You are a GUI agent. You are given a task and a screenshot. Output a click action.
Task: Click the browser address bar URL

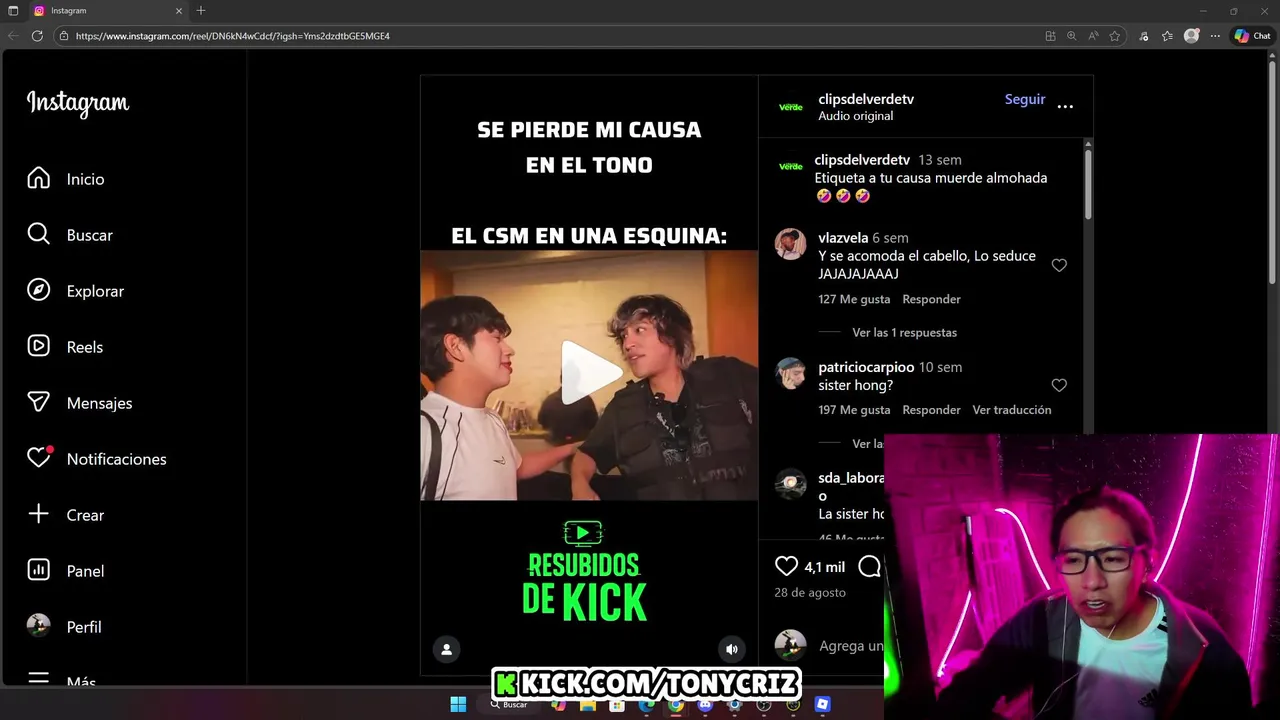pyautogui.click(x=232, y=36)
